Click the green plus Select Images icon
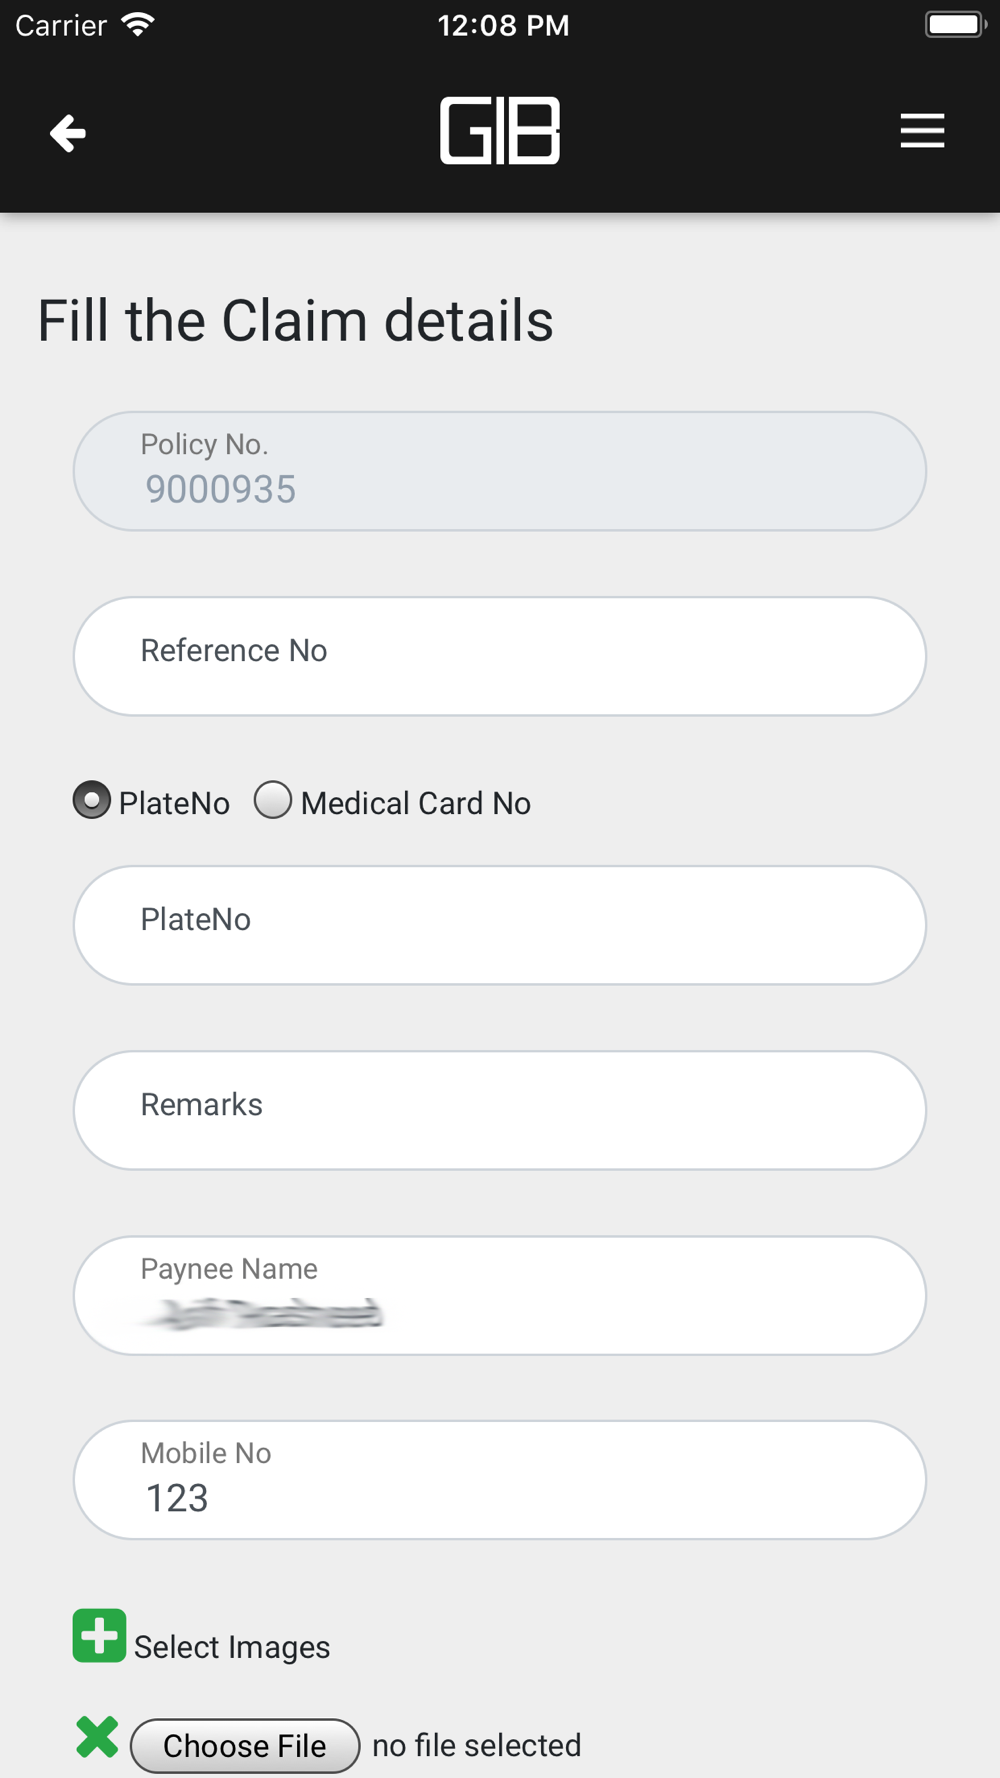The height and width of the screenshot is (1778, 1000). (99, 1636)
